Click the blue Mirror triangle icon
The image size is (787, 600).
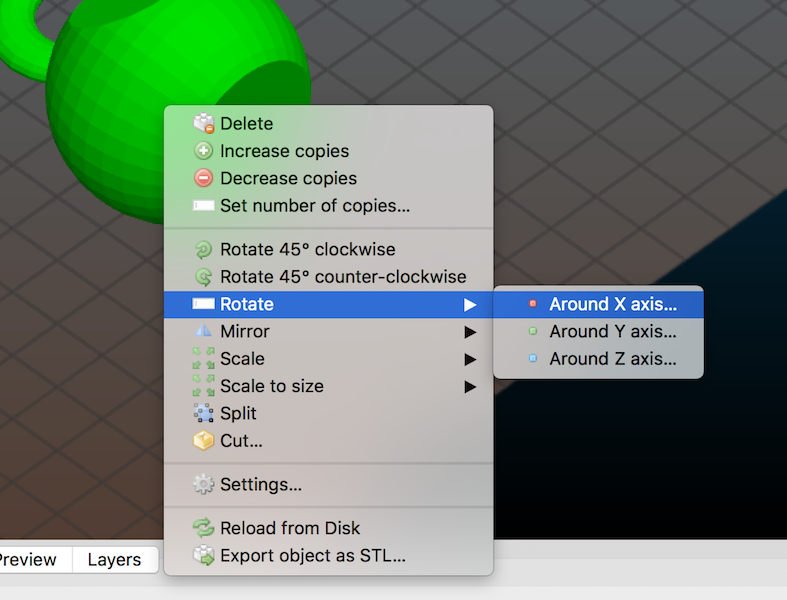tap(203, 331)
